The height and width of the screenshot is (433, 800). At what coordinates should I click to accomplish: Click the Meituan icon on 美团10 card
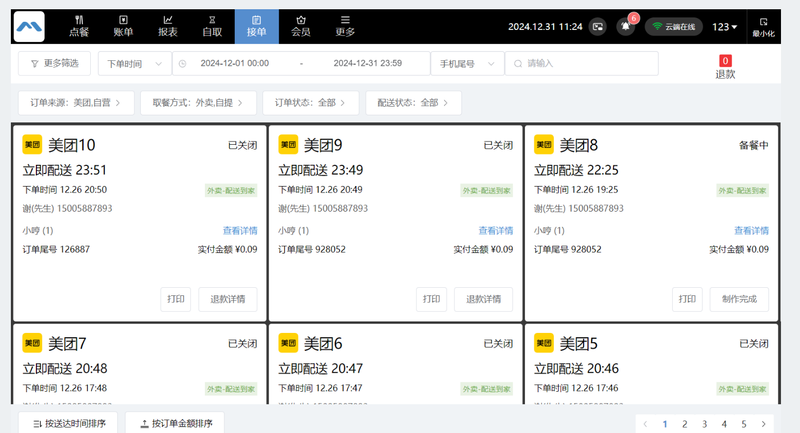[x=32, y=145]
